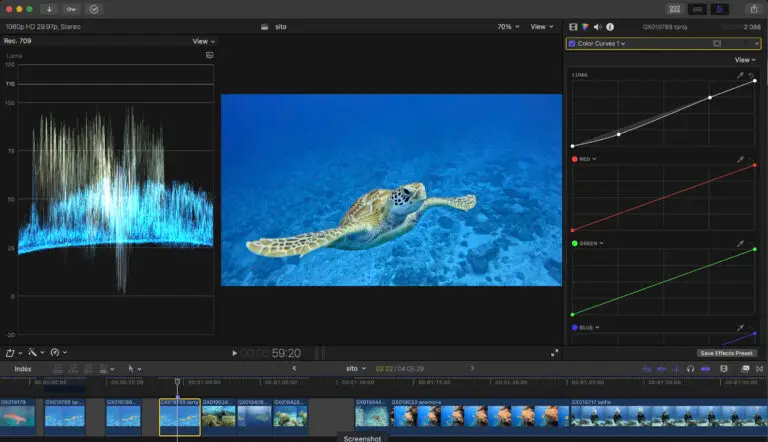Click the Index button

coord(23,369)
